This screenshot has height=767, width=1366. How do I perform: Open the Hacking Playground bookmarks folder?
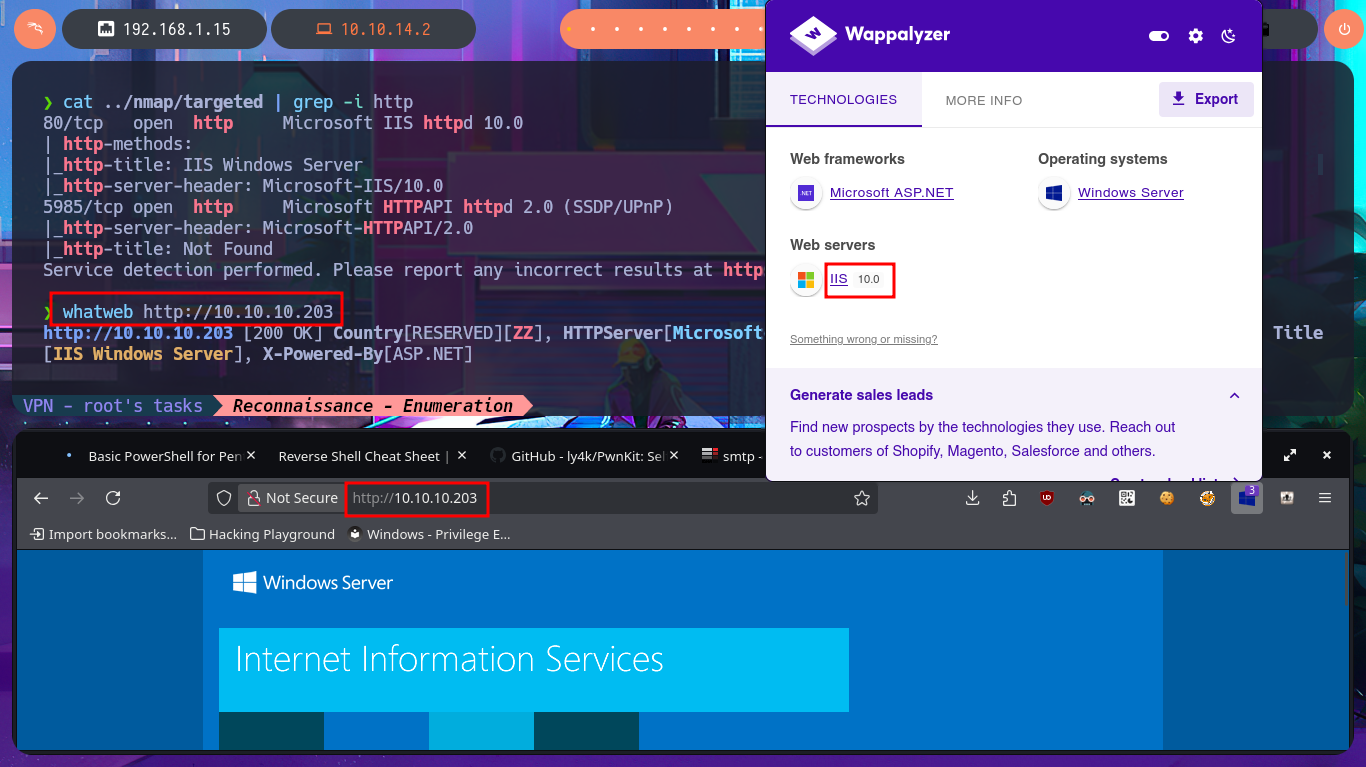coord(262,534)
